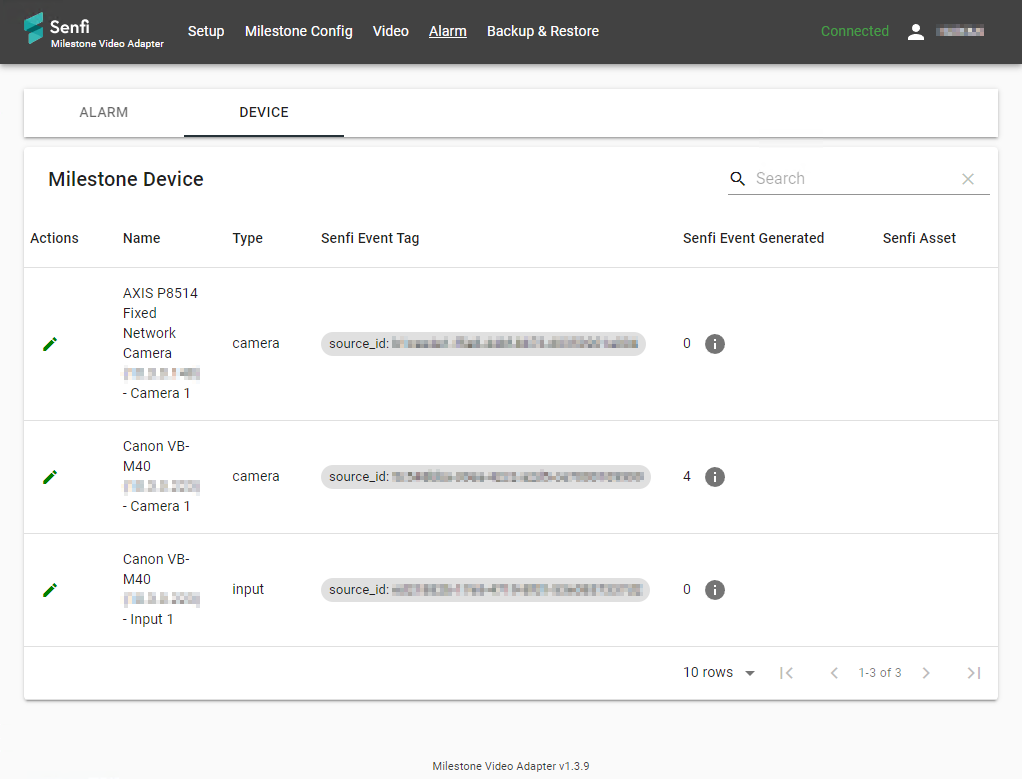The height and width of the screenshot is (779, 1022).
Task: Click source_id tag of Canon Input 1 row
Action: pyautogui.click(x=485, y=589)
